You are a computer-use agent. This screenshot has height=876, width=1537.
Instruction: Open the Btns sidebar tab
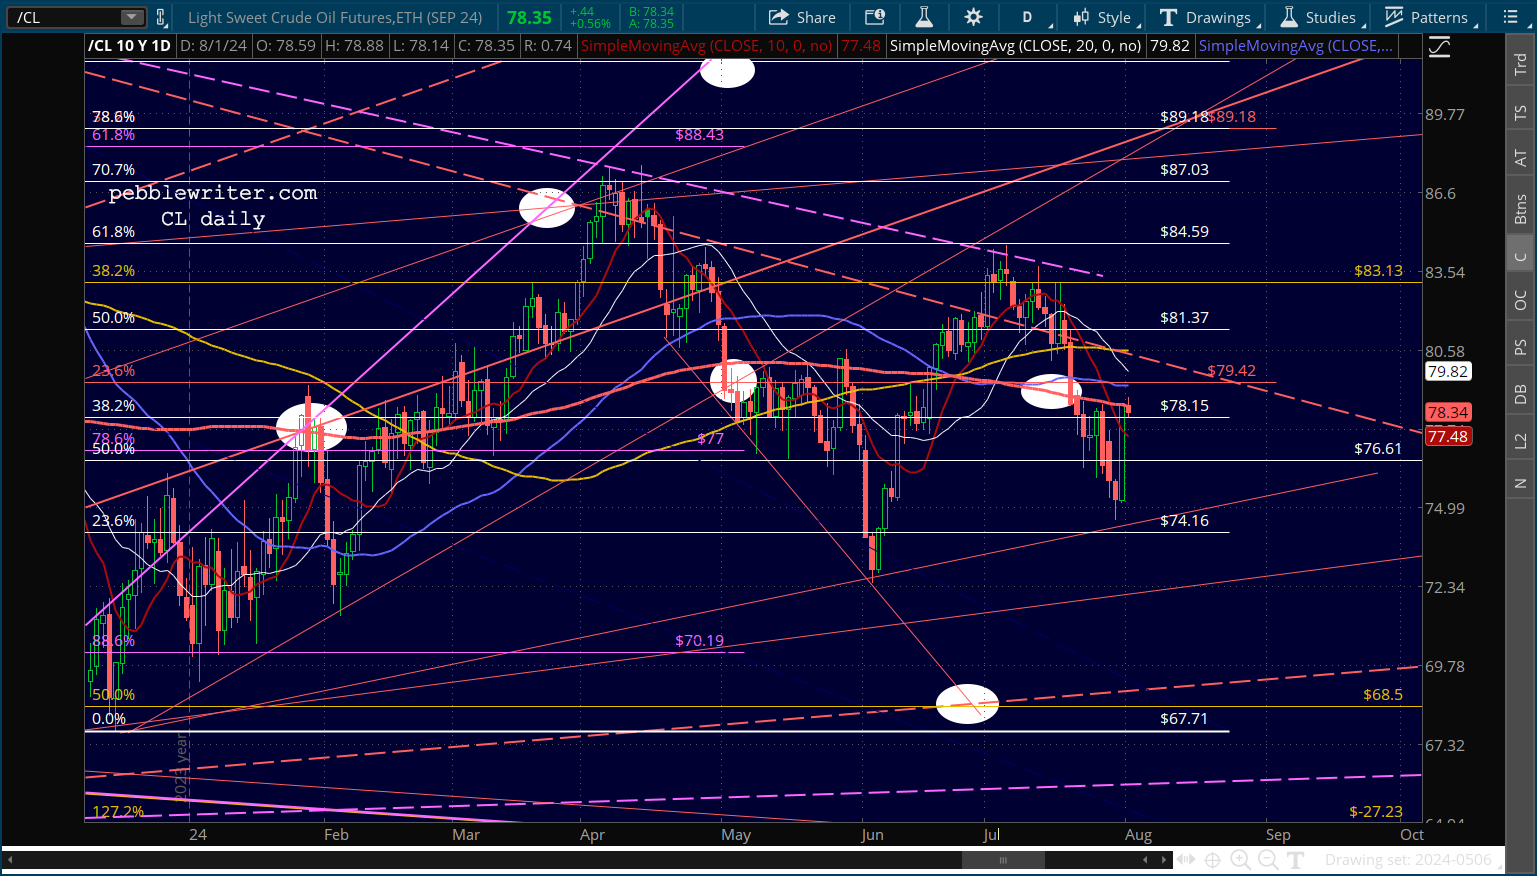point(1520,208)
